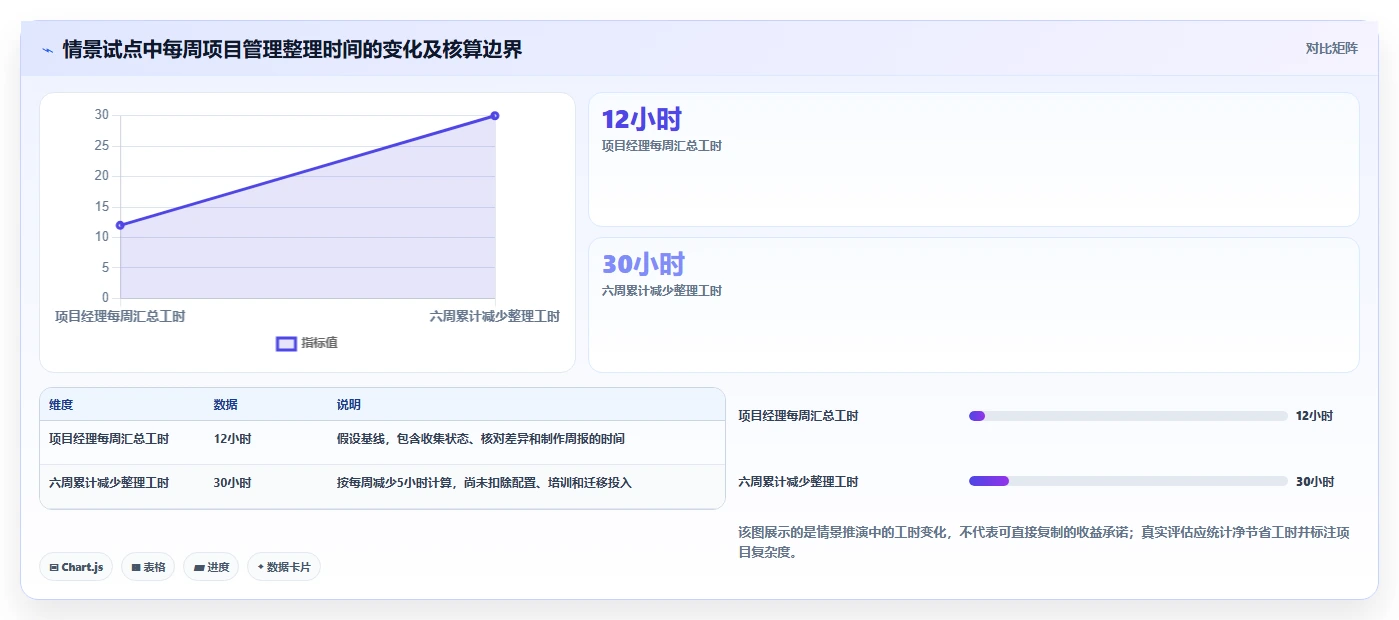Click the chart data point at value 30
Viewport: 1399px width, 620px height.
coord(495,116)
